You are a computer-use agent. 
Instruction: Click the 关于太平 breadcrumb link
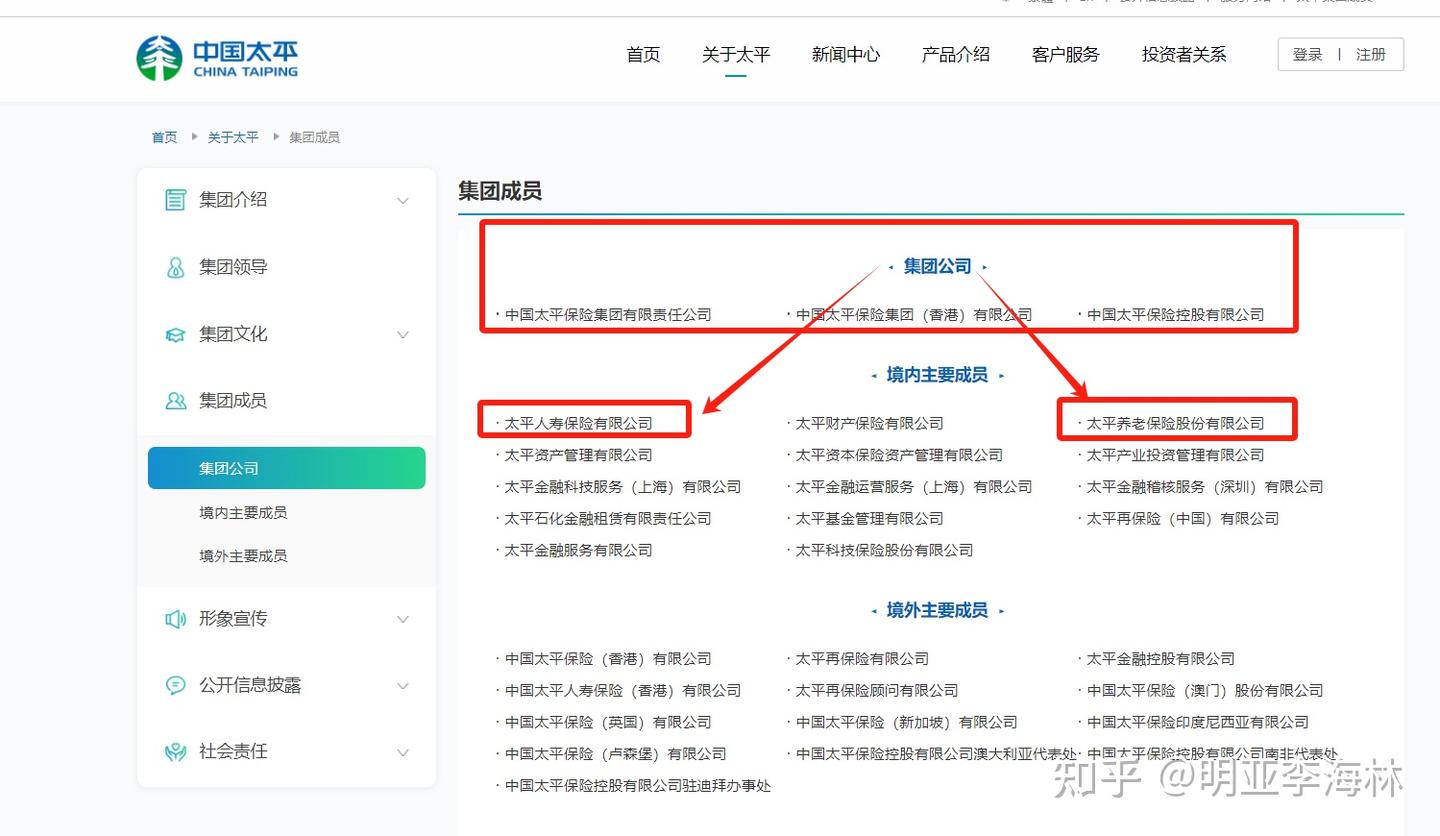point(233,137)
